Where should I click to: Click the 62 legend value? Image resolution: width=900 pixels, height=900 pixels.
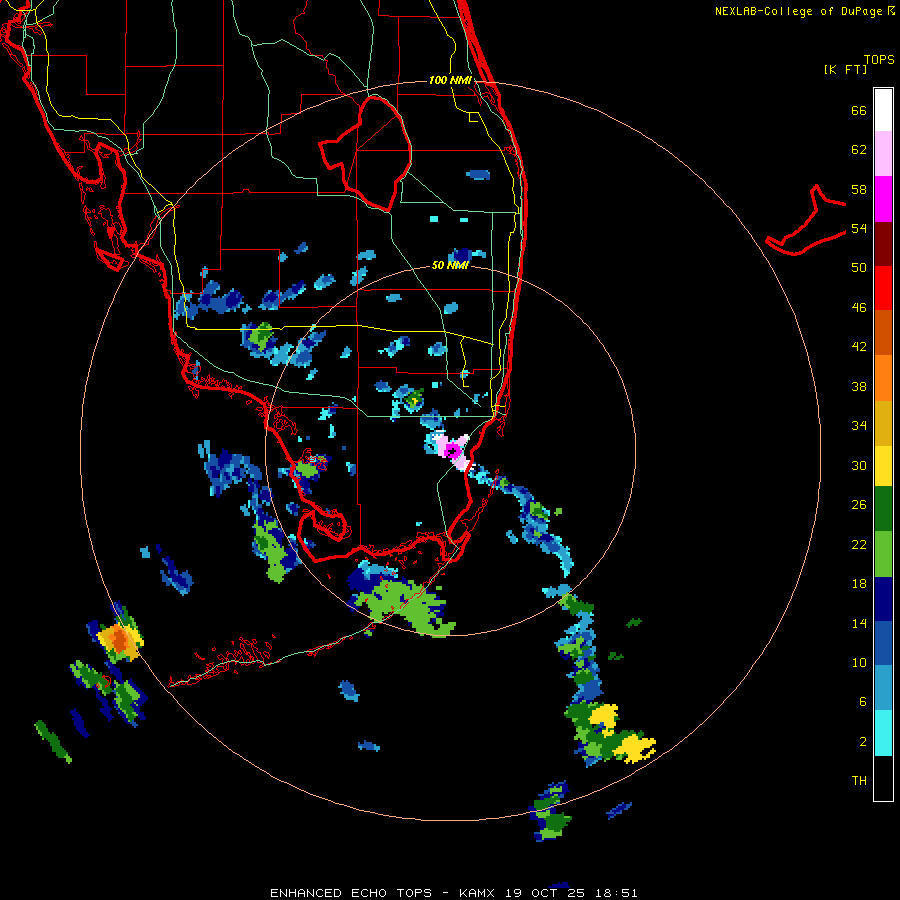[x=859, y=150]
